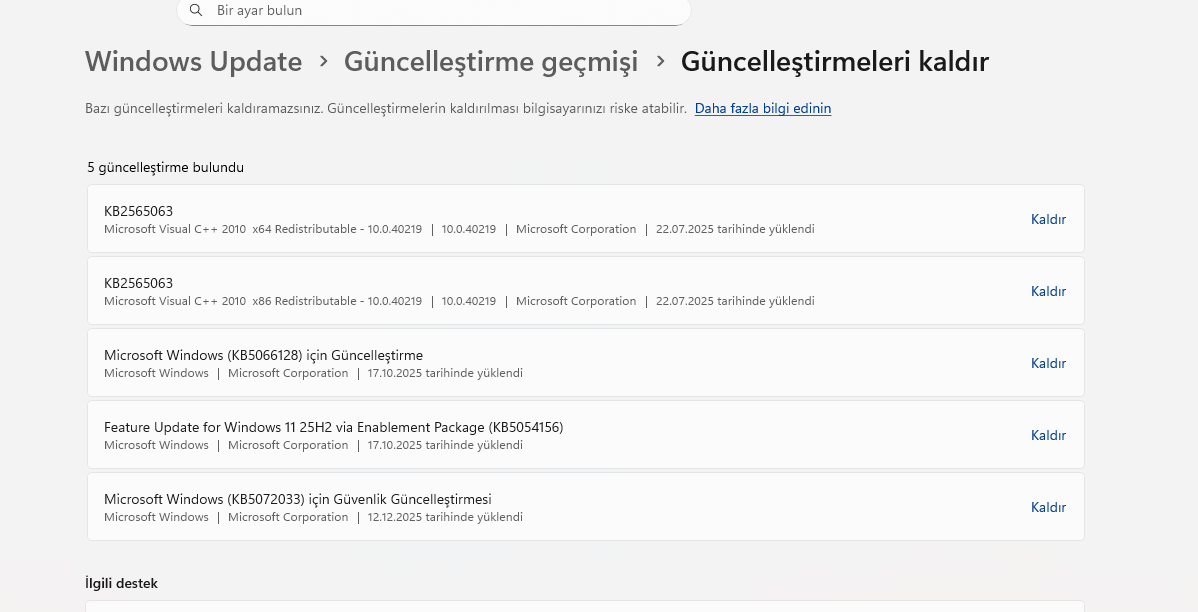Select 'Feature Update for Windows 11 25H2' title
This screenshot has height=612, width=1198.
click(x=334, y=427)
